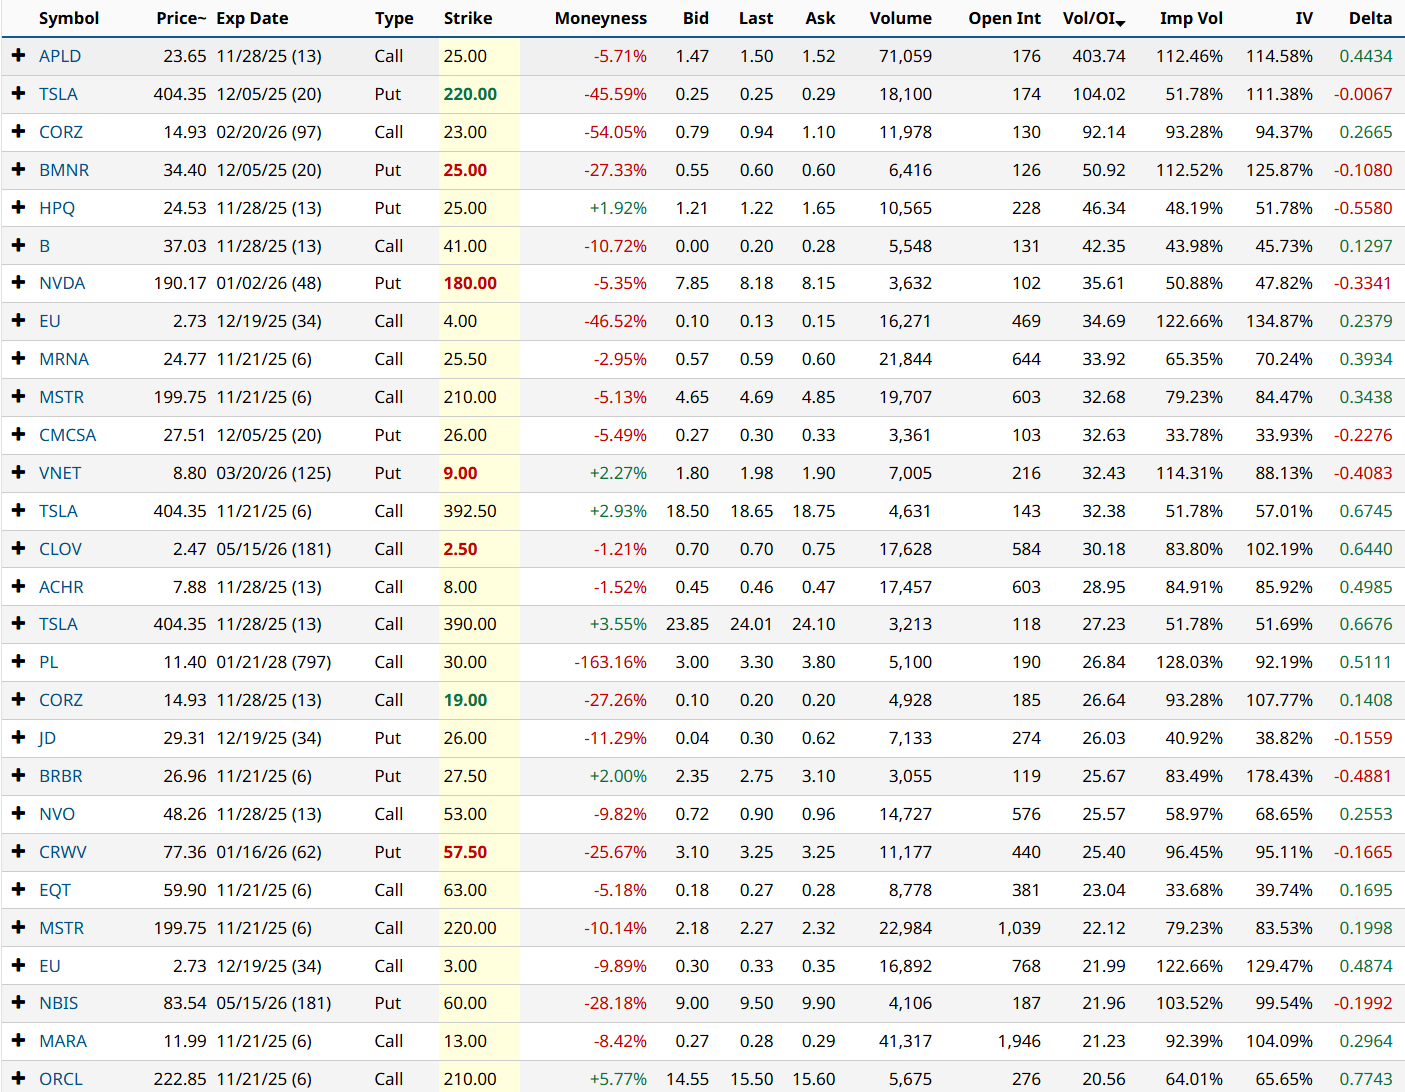Click the Vol/OI sort caret
Screen dimensions: 1405x1092
(1120, 22)
